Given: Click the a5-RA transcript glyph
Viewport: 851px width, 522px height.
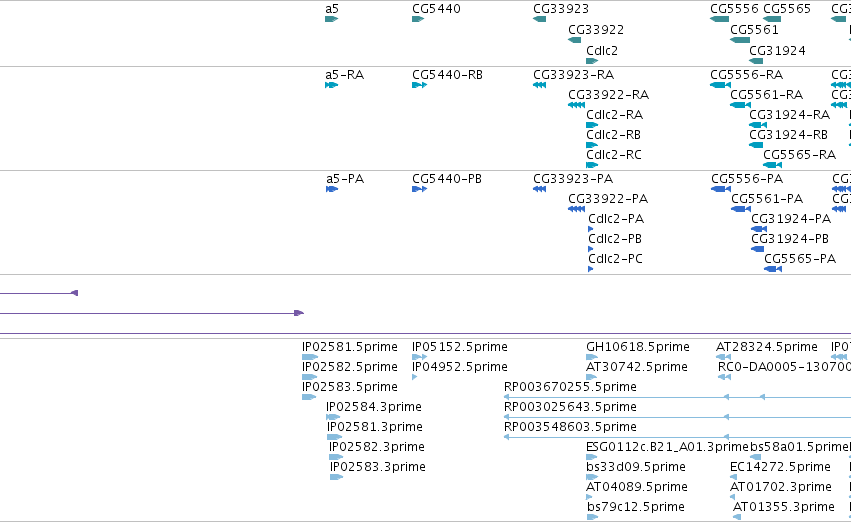Looking at the screenshot, I should [x=332, y=85].
